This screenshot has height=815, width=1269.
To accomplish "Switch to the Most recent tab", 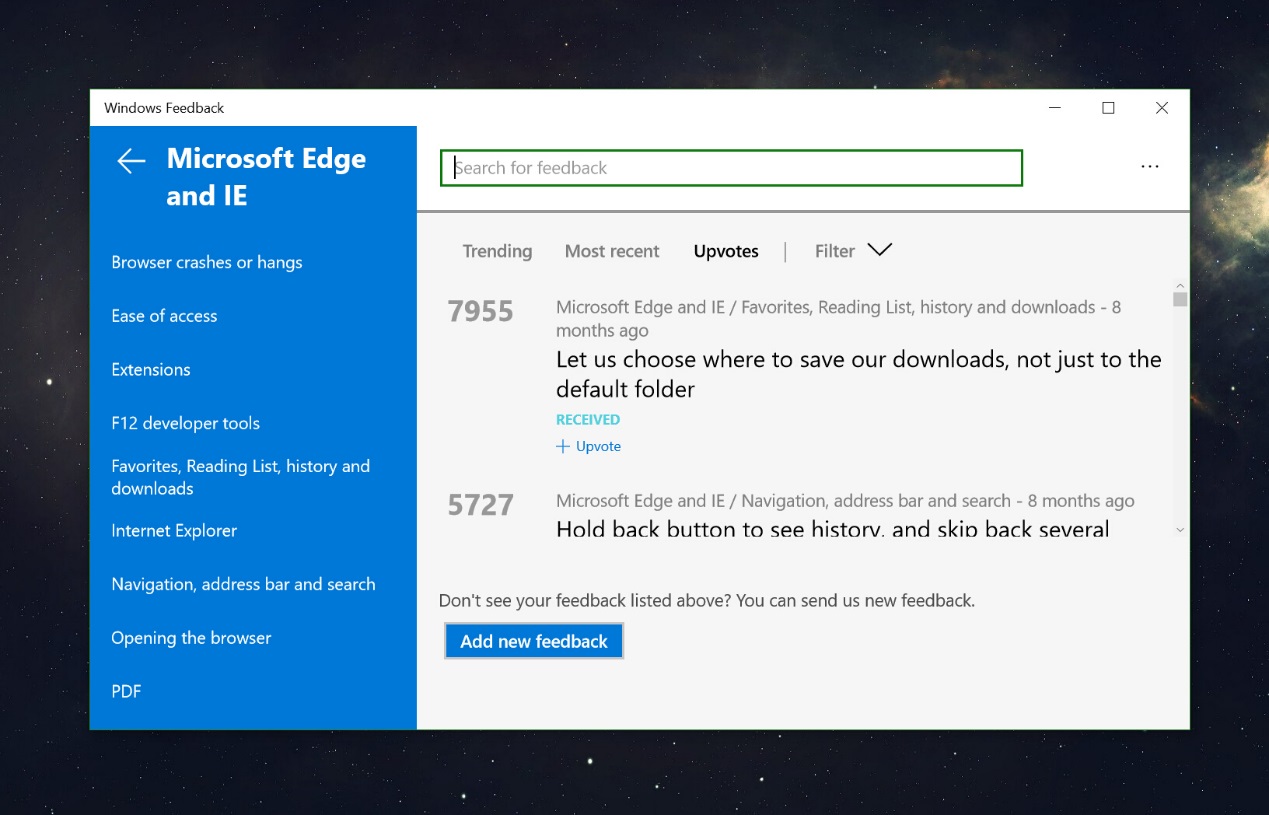I will coord(612,251).
